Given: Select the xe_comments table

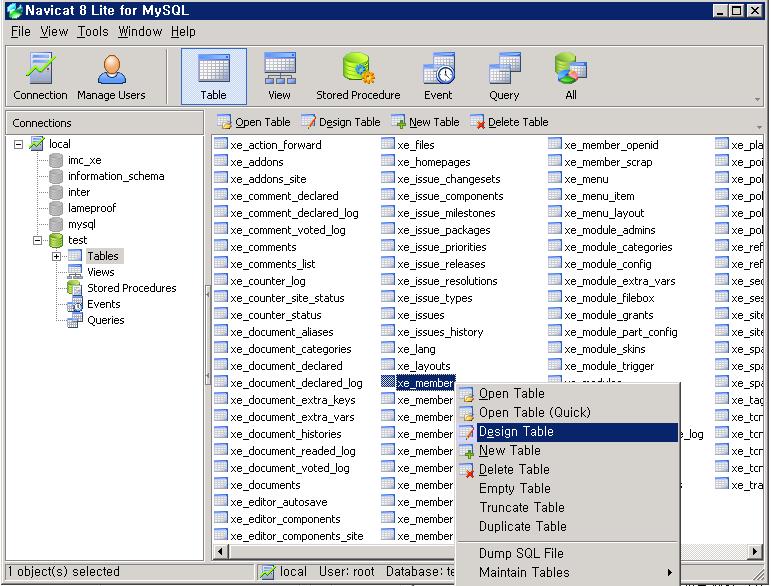Looking at the screenshot, I should coord(263,247).
